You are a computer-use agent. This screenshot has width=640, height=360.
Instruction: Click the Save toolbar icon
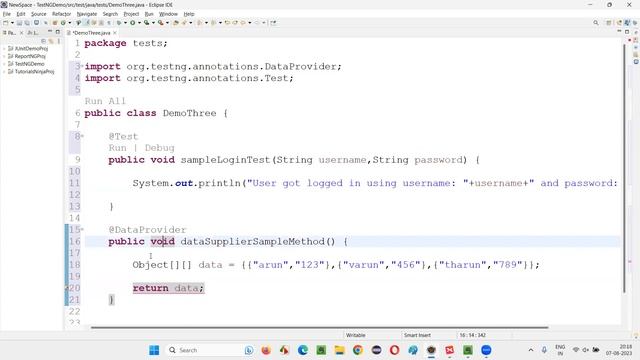point(19,23)
